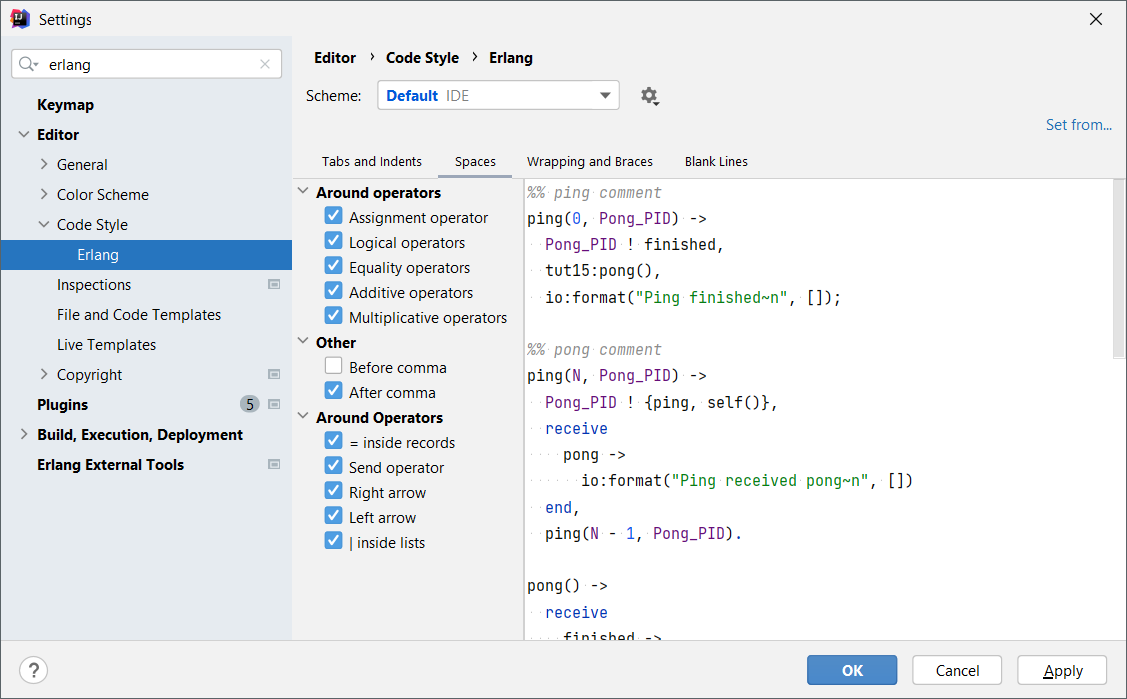Click the search magnifier icon in the search field
1127x699 pixels.
pyautogui.click(x=28, y=64)
